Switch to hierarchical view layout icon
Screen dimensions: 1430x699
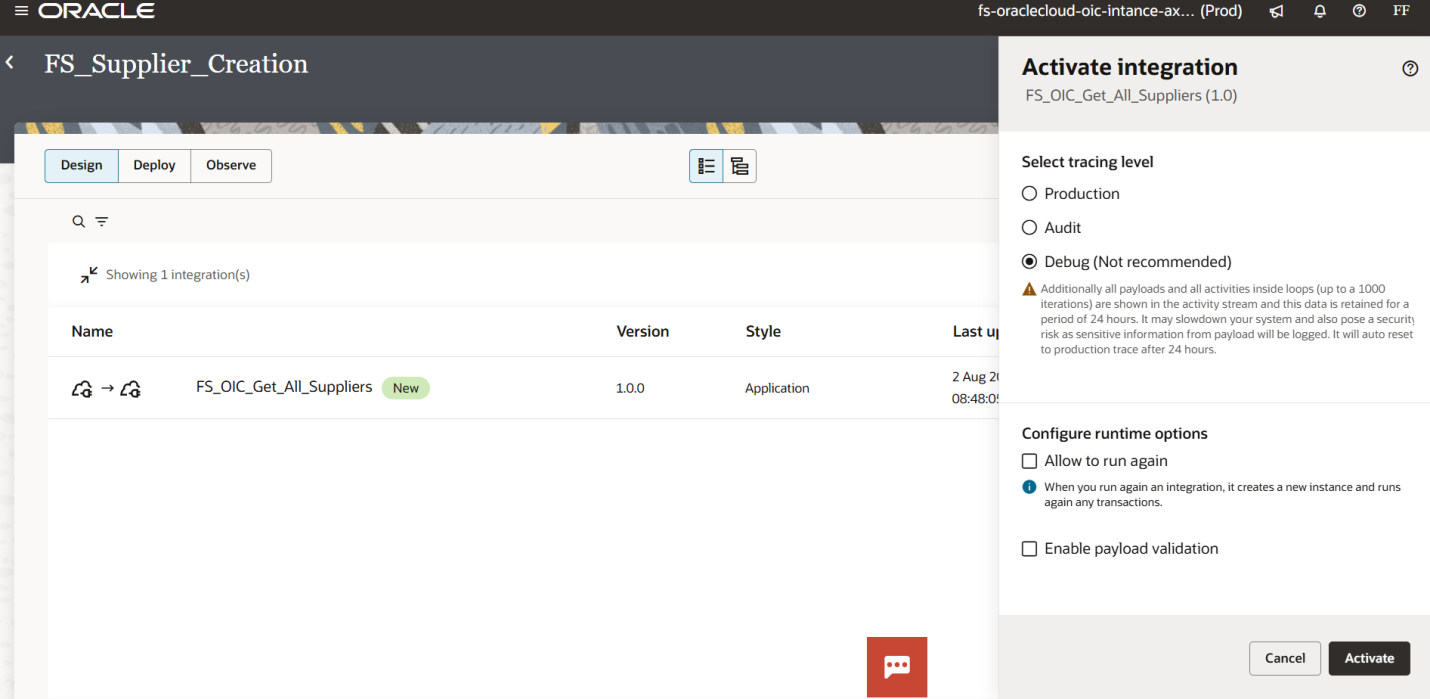point(740,166)
